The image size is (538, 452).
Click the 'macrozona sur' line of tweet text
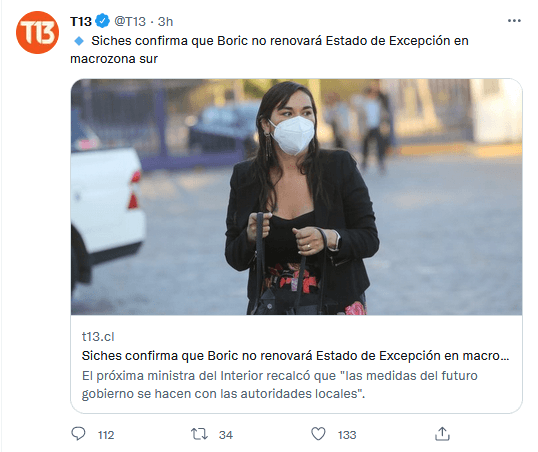click(114, 59)
